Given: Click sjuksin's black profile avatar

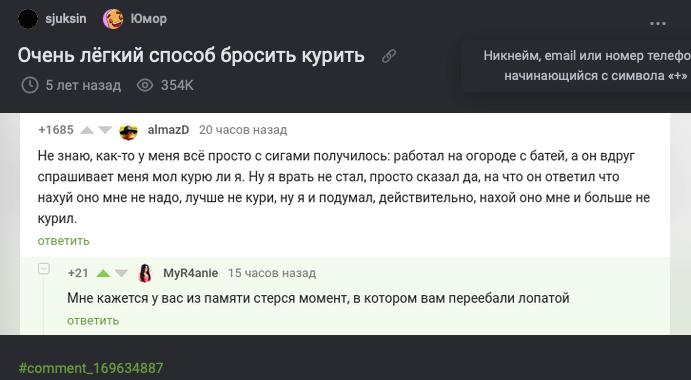Looking at the screenshot, I should [28, 19].
